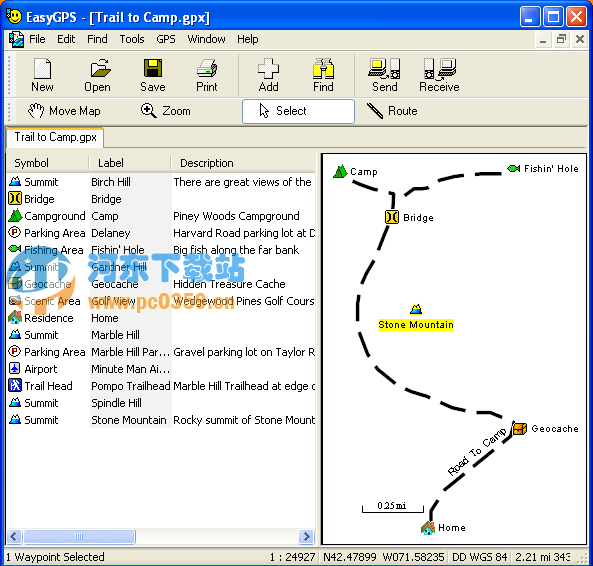Image resolution: width=593 pixels, height=566 pixels.
Task: Select the Pompo Trailhead row label
Action: coord(130,386)
